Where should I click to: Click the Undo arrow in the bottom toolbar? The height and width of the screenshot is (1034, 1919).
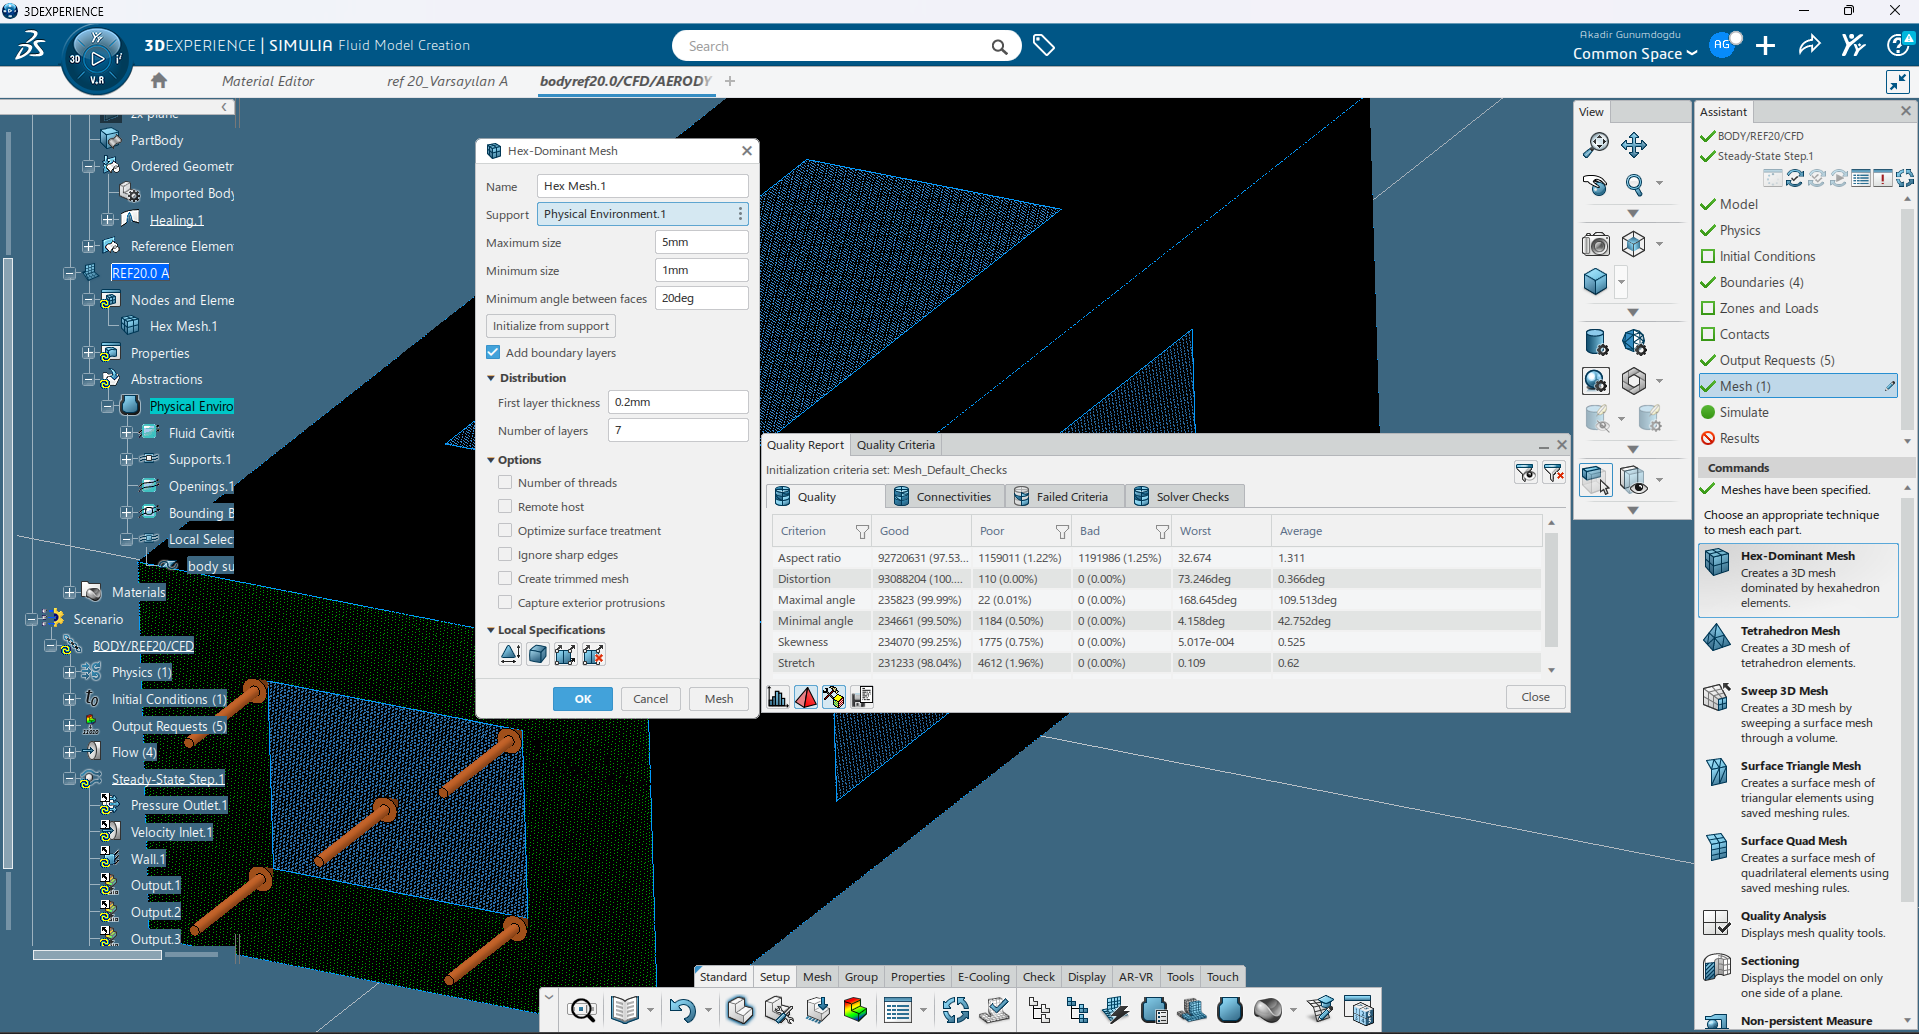[x=682, y=1010]
